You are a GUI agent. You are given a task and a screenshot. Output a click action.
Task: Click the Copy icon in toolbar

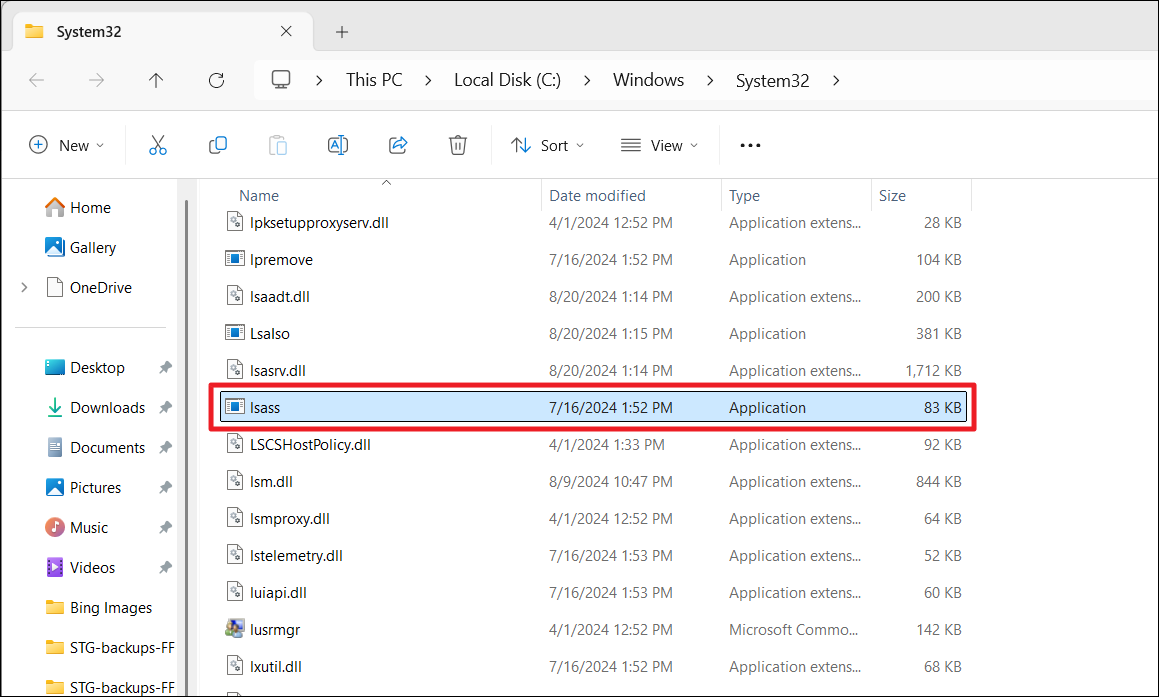coord(217,145)
